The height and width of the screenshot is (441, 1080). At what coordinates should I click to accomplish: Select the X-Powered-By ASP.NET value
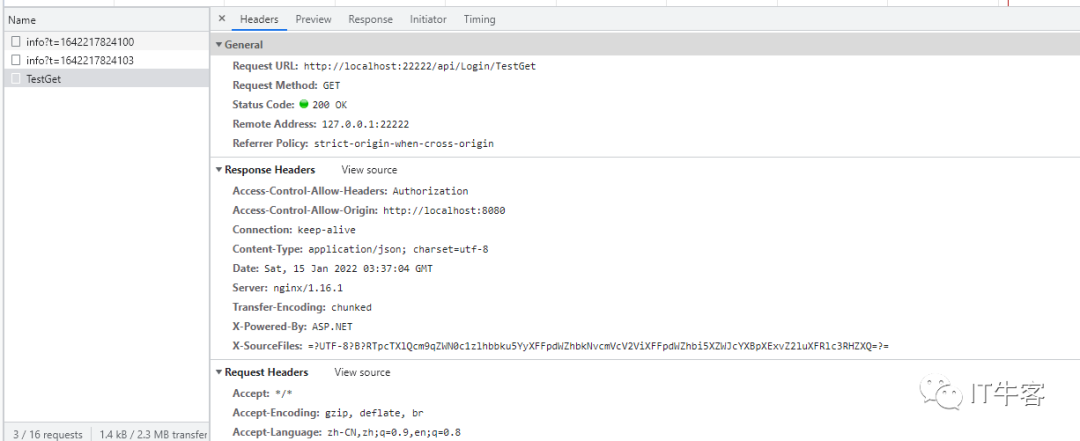point(332,326)
